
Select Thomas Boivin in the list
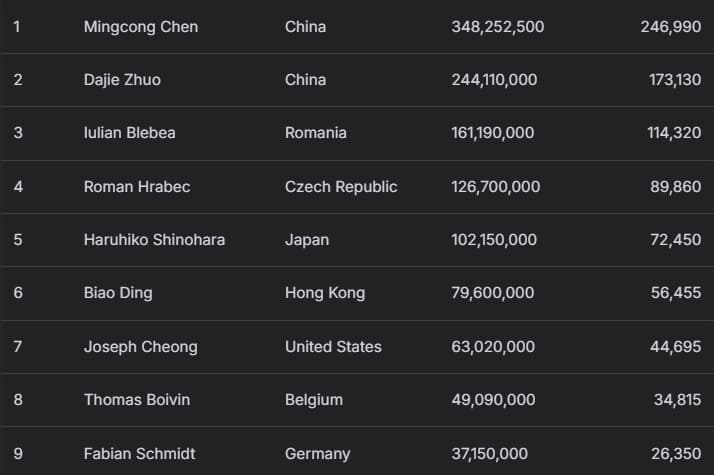[x=137, y=400]
